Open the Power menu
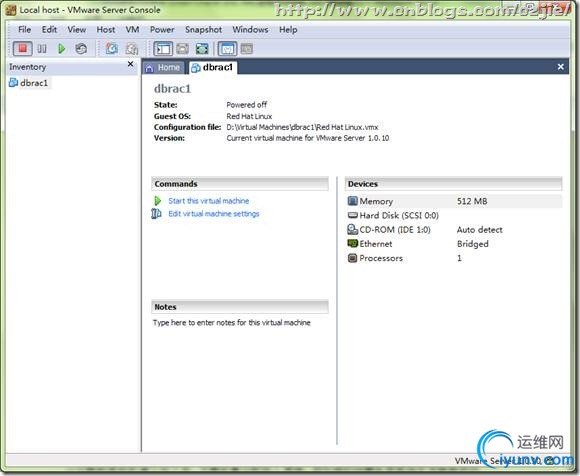The height and width of the screenshot is (476, 580). click(x=162, y=30)
